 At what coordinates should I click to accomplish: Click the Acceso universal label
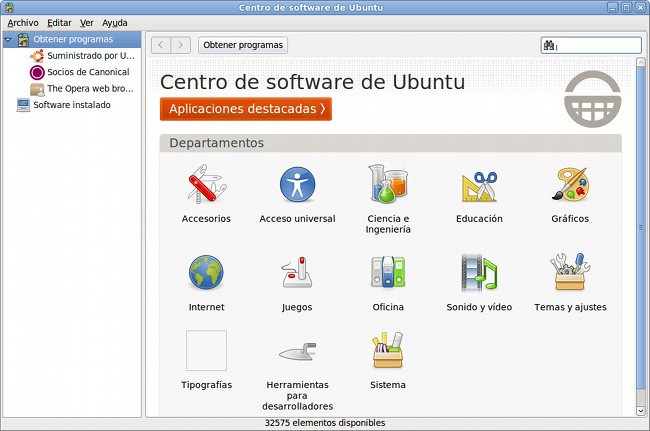tap(297, 219)
